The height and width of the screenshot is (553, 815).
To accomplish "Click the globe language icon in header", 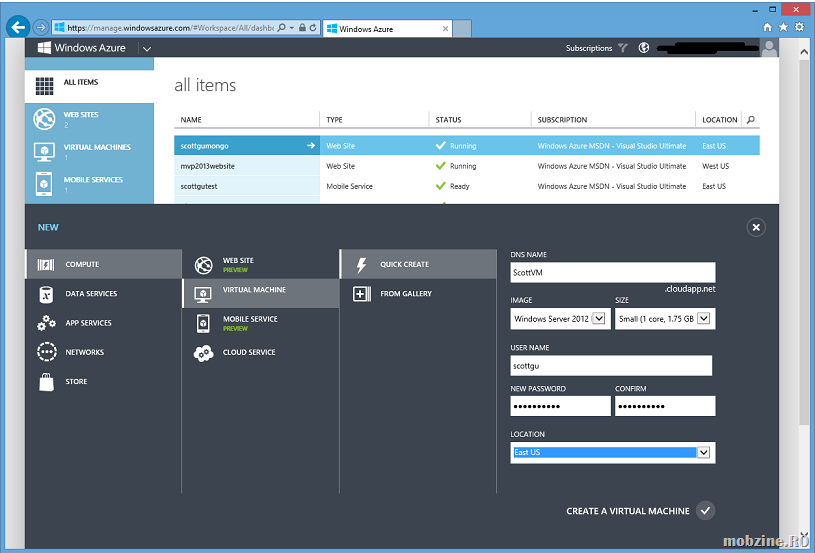I will click(x=645, y=48).
